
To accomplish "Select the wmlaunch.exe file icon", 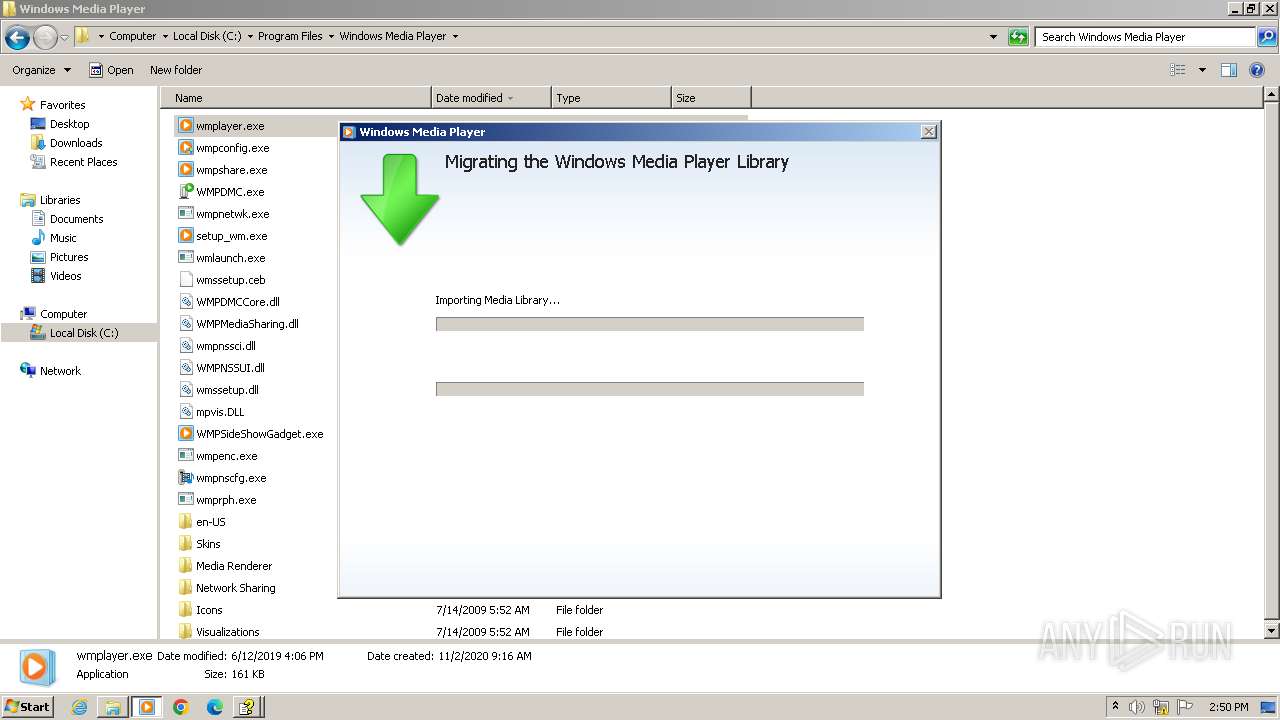I will (x=186, y=258).
